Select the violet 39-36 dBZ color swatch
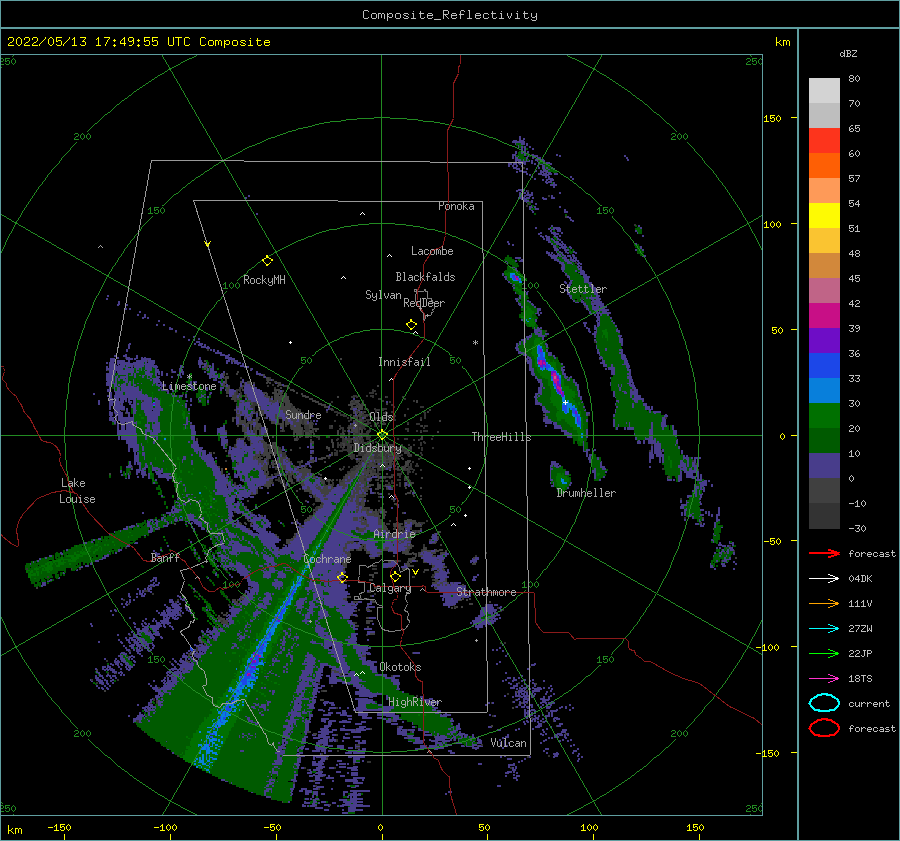Viewport: 900px width, 841px height. coord(824,340)
